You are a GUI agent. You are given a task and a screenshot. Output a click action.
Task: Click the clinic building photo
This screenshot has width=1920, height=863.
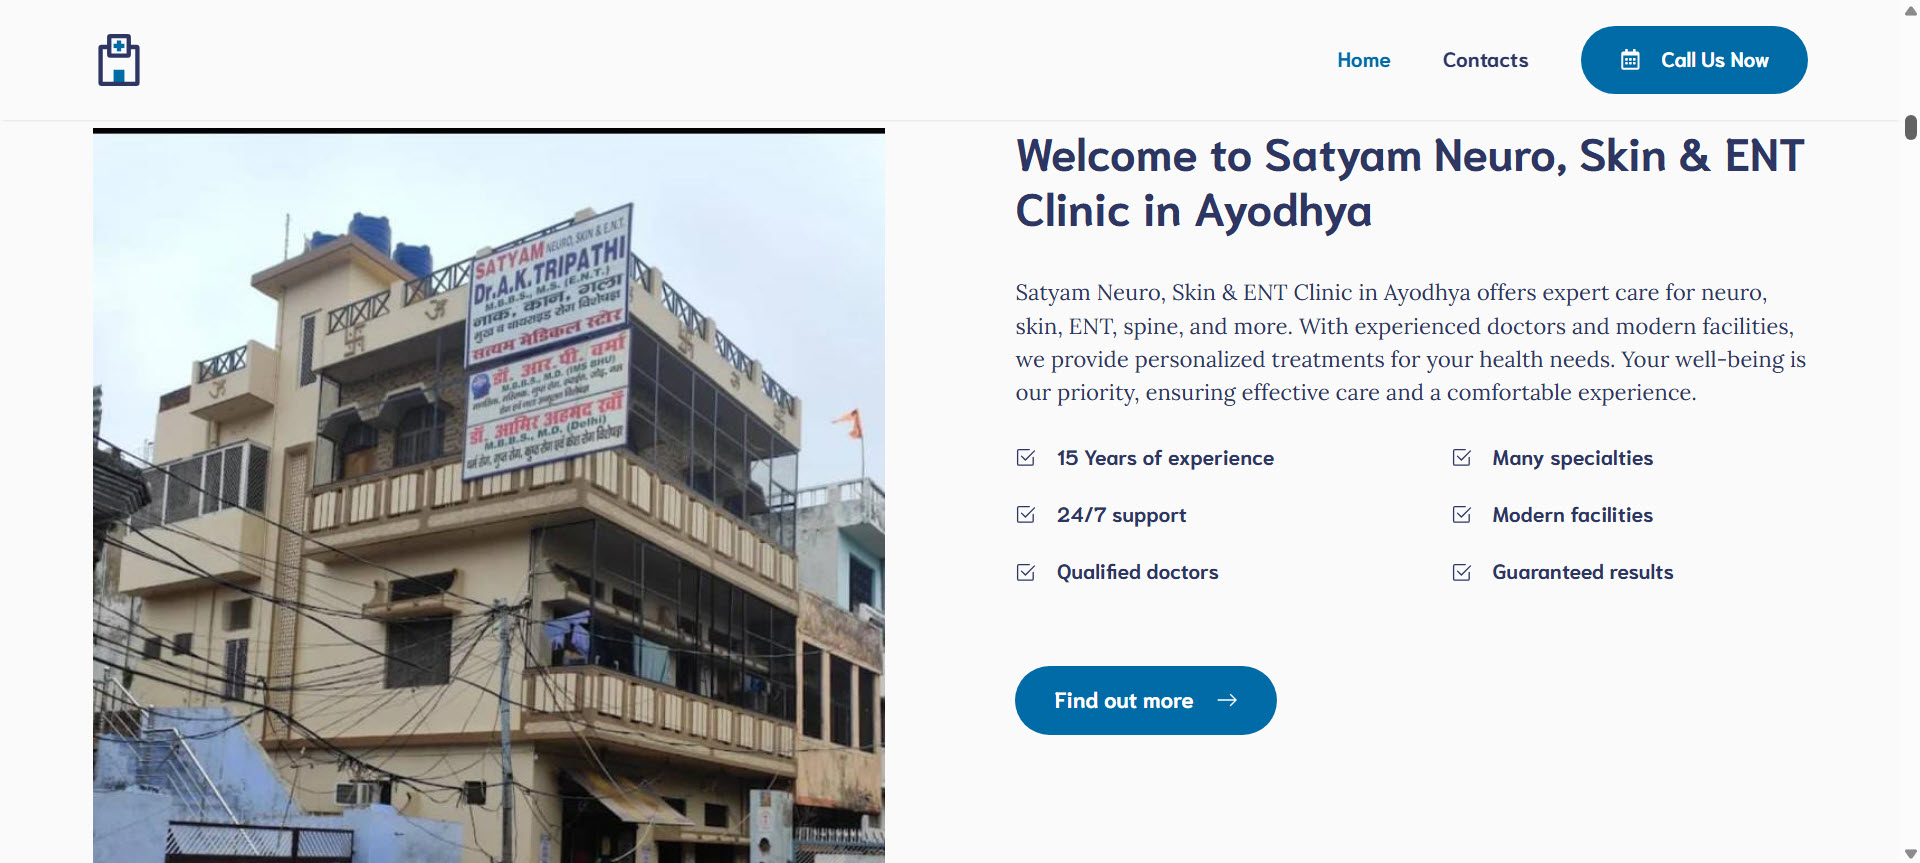489,497
